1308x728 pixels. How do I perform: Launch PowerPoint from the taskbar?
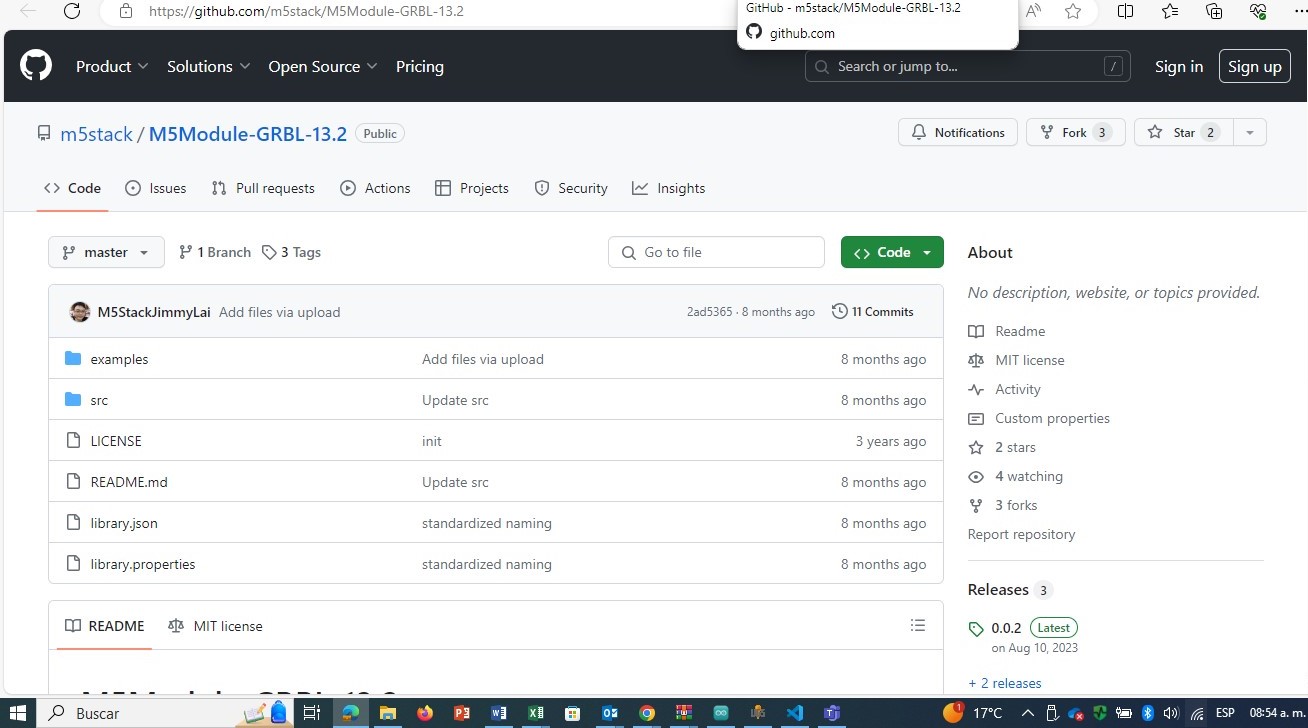[x=461, y=713]
